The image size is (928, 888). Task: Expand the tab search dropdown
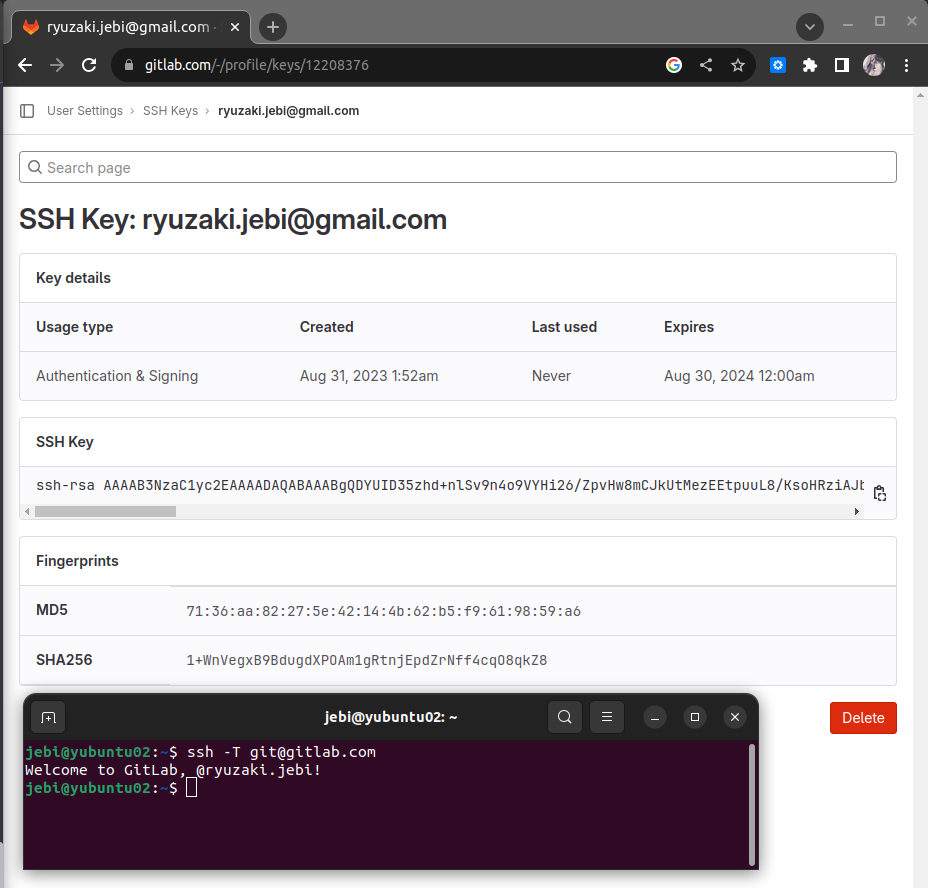click(810, 27)
